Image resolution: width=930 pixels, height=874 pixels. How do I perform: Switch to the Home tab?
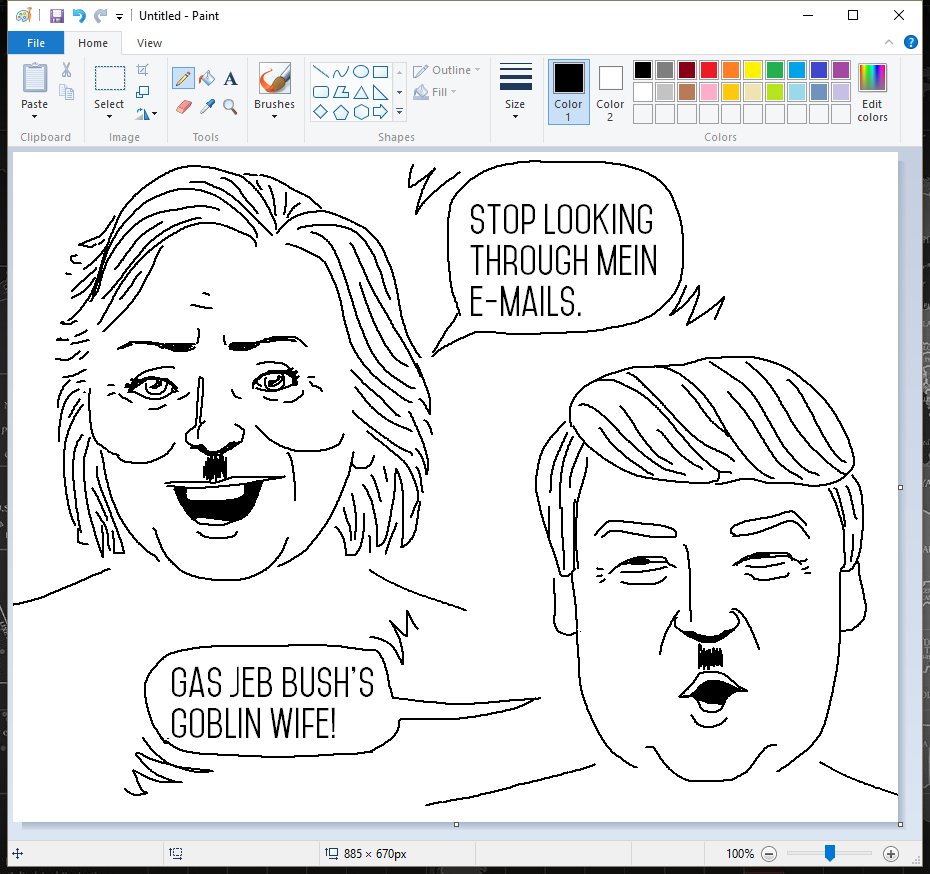point(93,43)
